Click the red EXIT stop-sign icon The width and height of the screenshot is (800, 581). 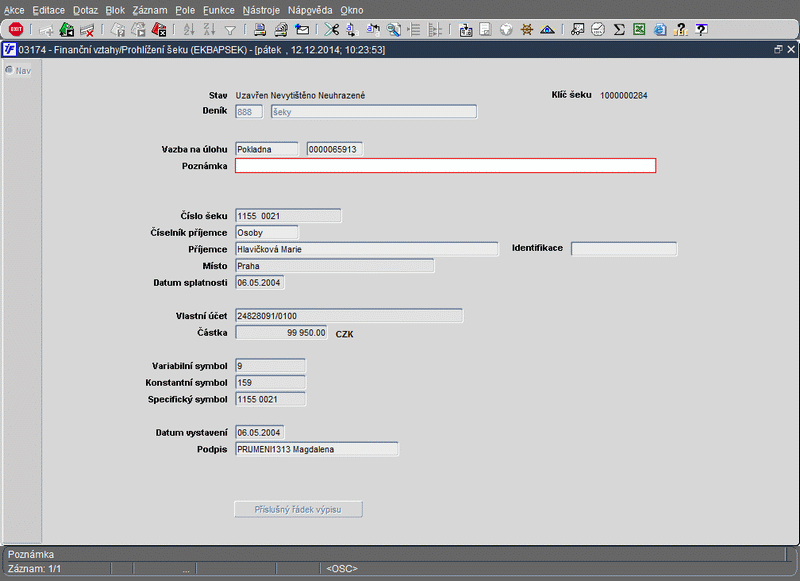[x=16, y=30]
